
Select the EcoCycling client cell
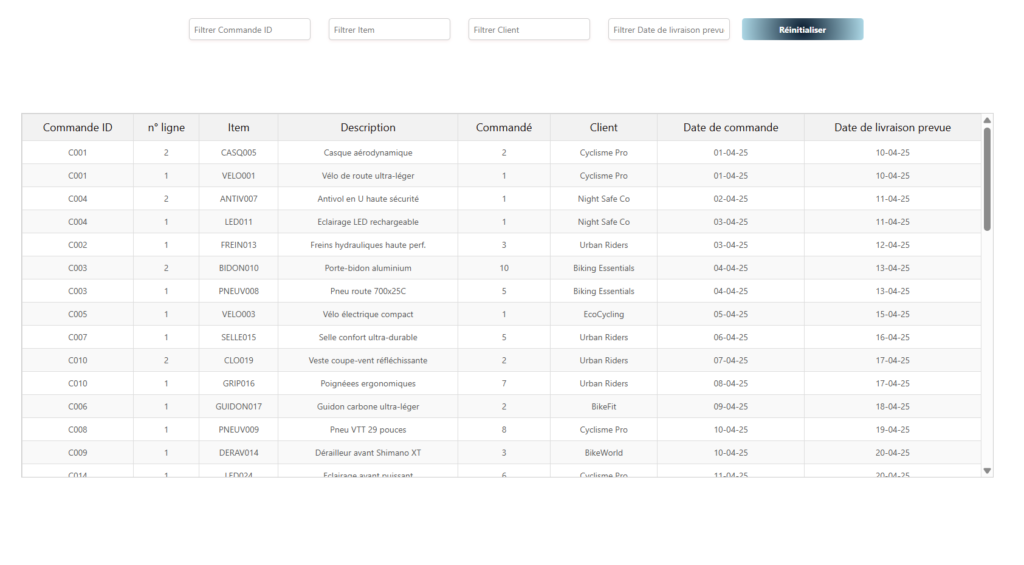604,314
